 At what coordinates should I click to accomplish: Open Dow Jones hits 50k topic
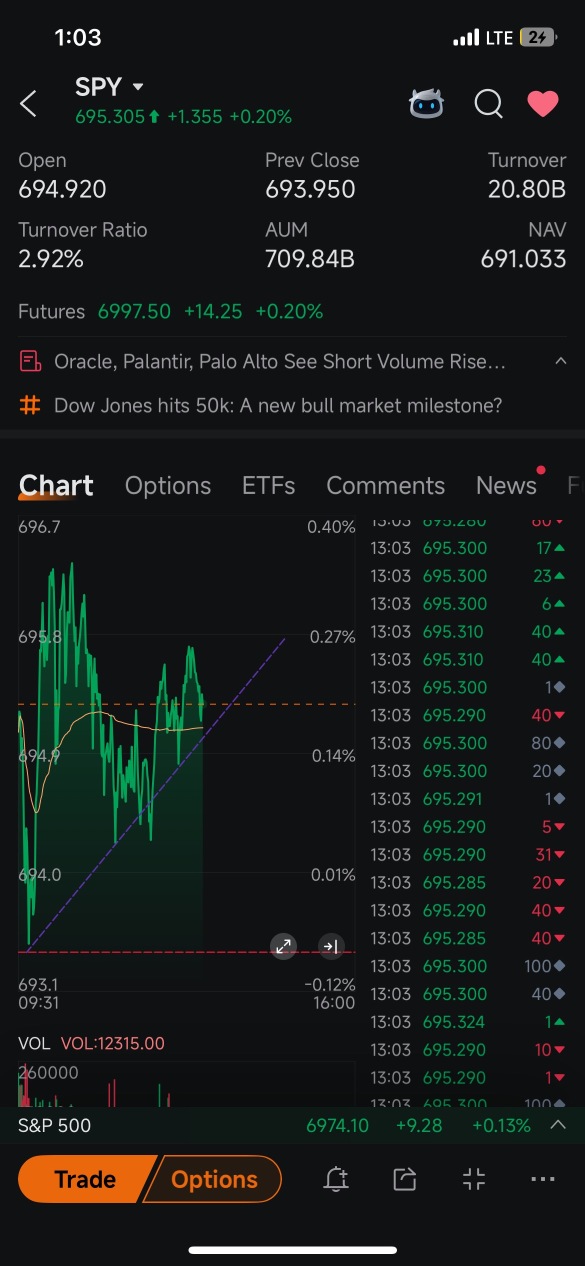tap(278, 405)
